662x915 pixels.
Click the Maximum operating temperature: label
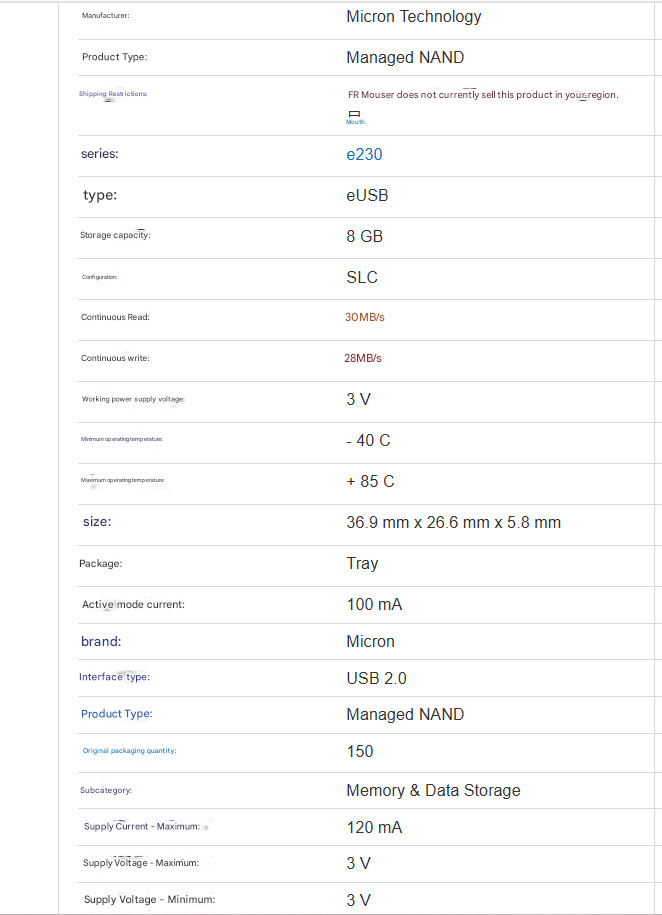click(x=123, y=480)
